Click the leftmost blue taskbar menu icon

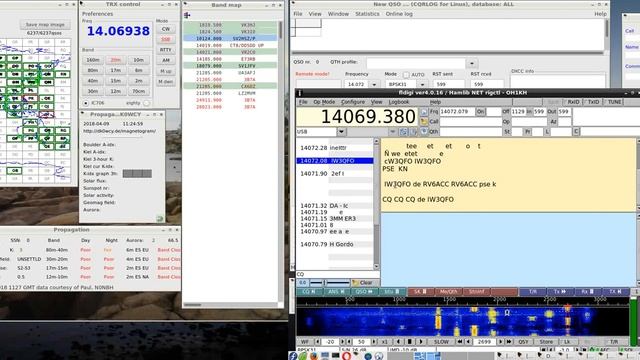pos(293,356)
